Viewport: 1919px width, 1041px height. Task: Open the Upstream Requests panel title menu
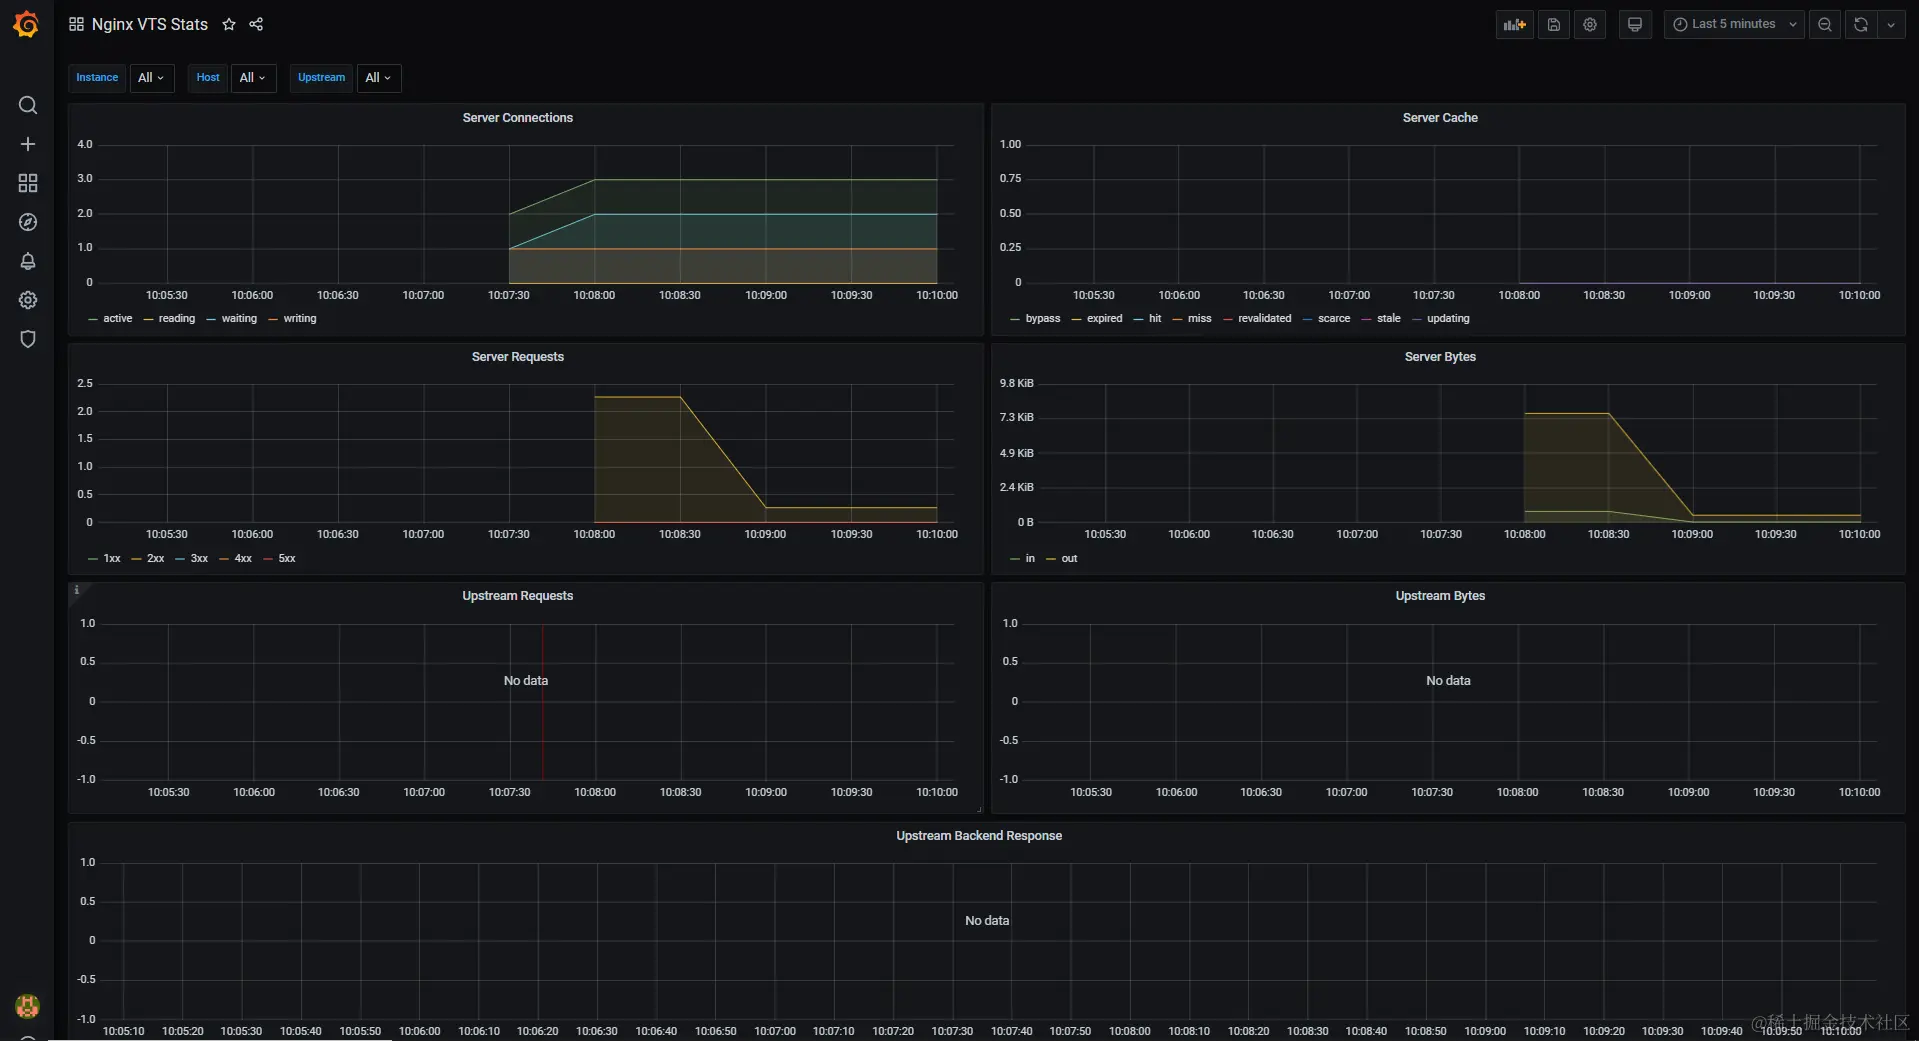coord(517,596)
